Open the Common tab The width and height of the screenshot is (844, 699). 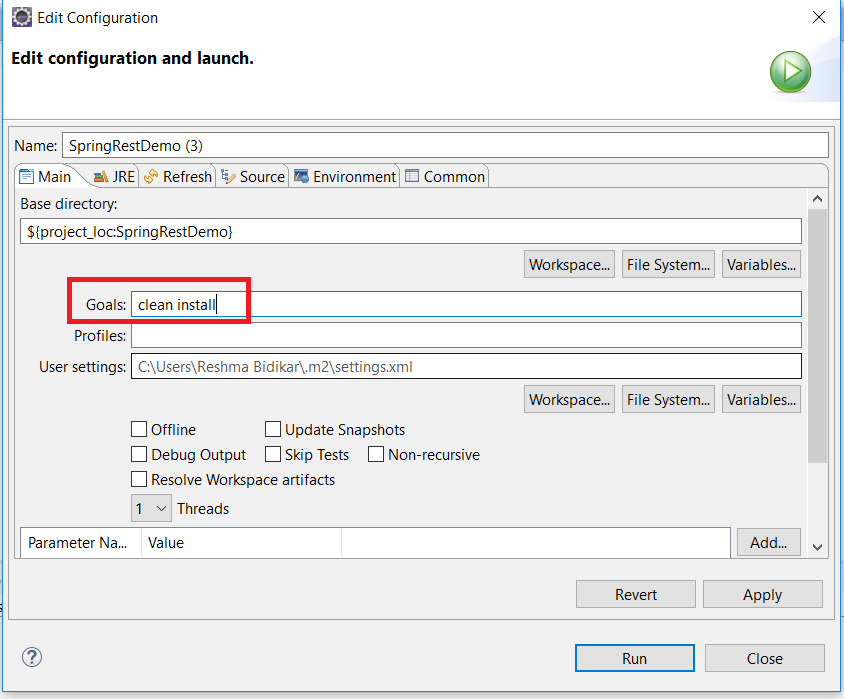[x=444, y=176]
